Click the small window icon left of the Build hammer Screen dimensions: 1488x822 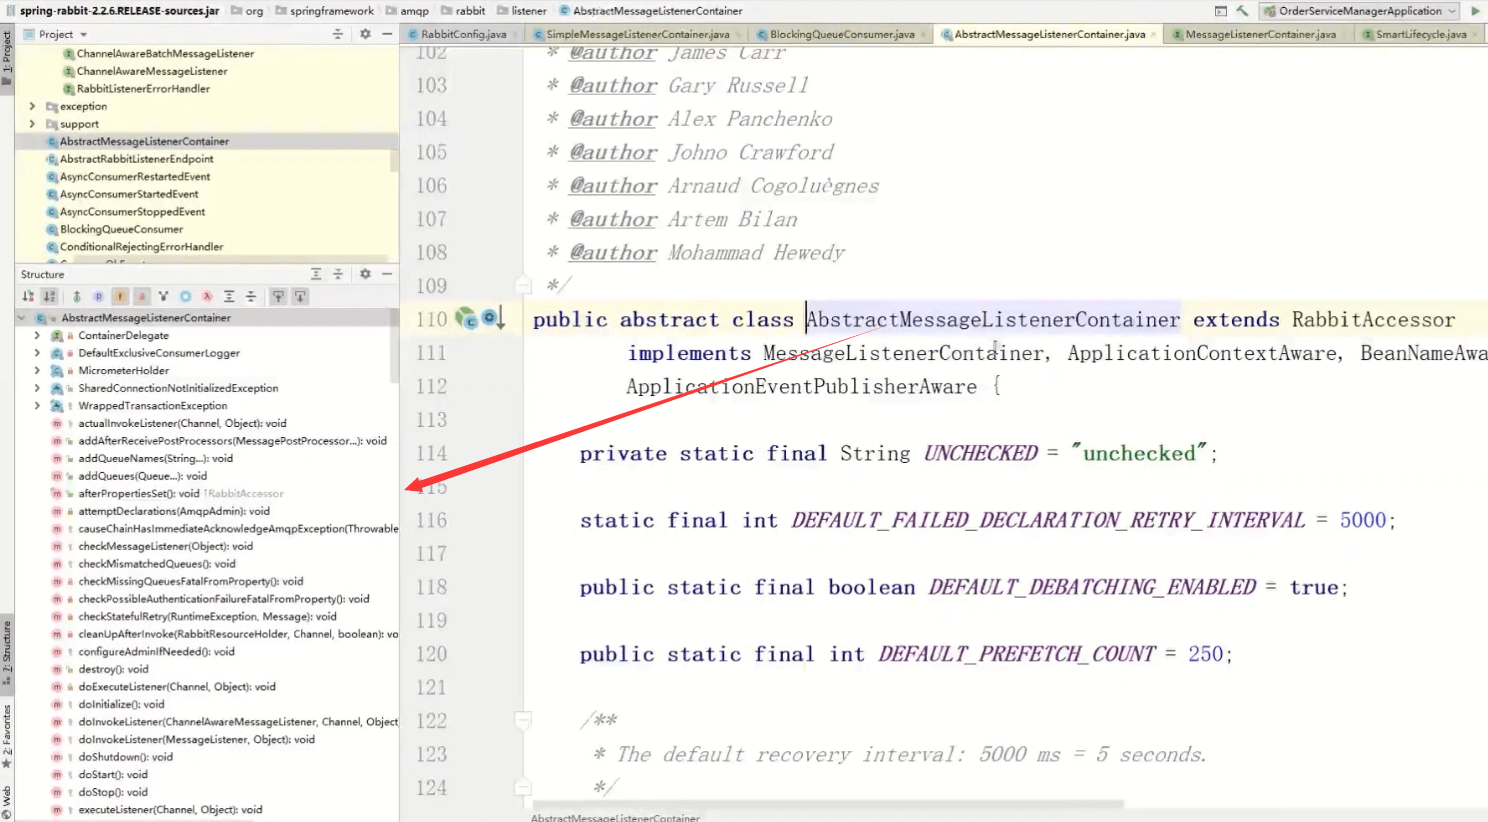[1221, 11]
